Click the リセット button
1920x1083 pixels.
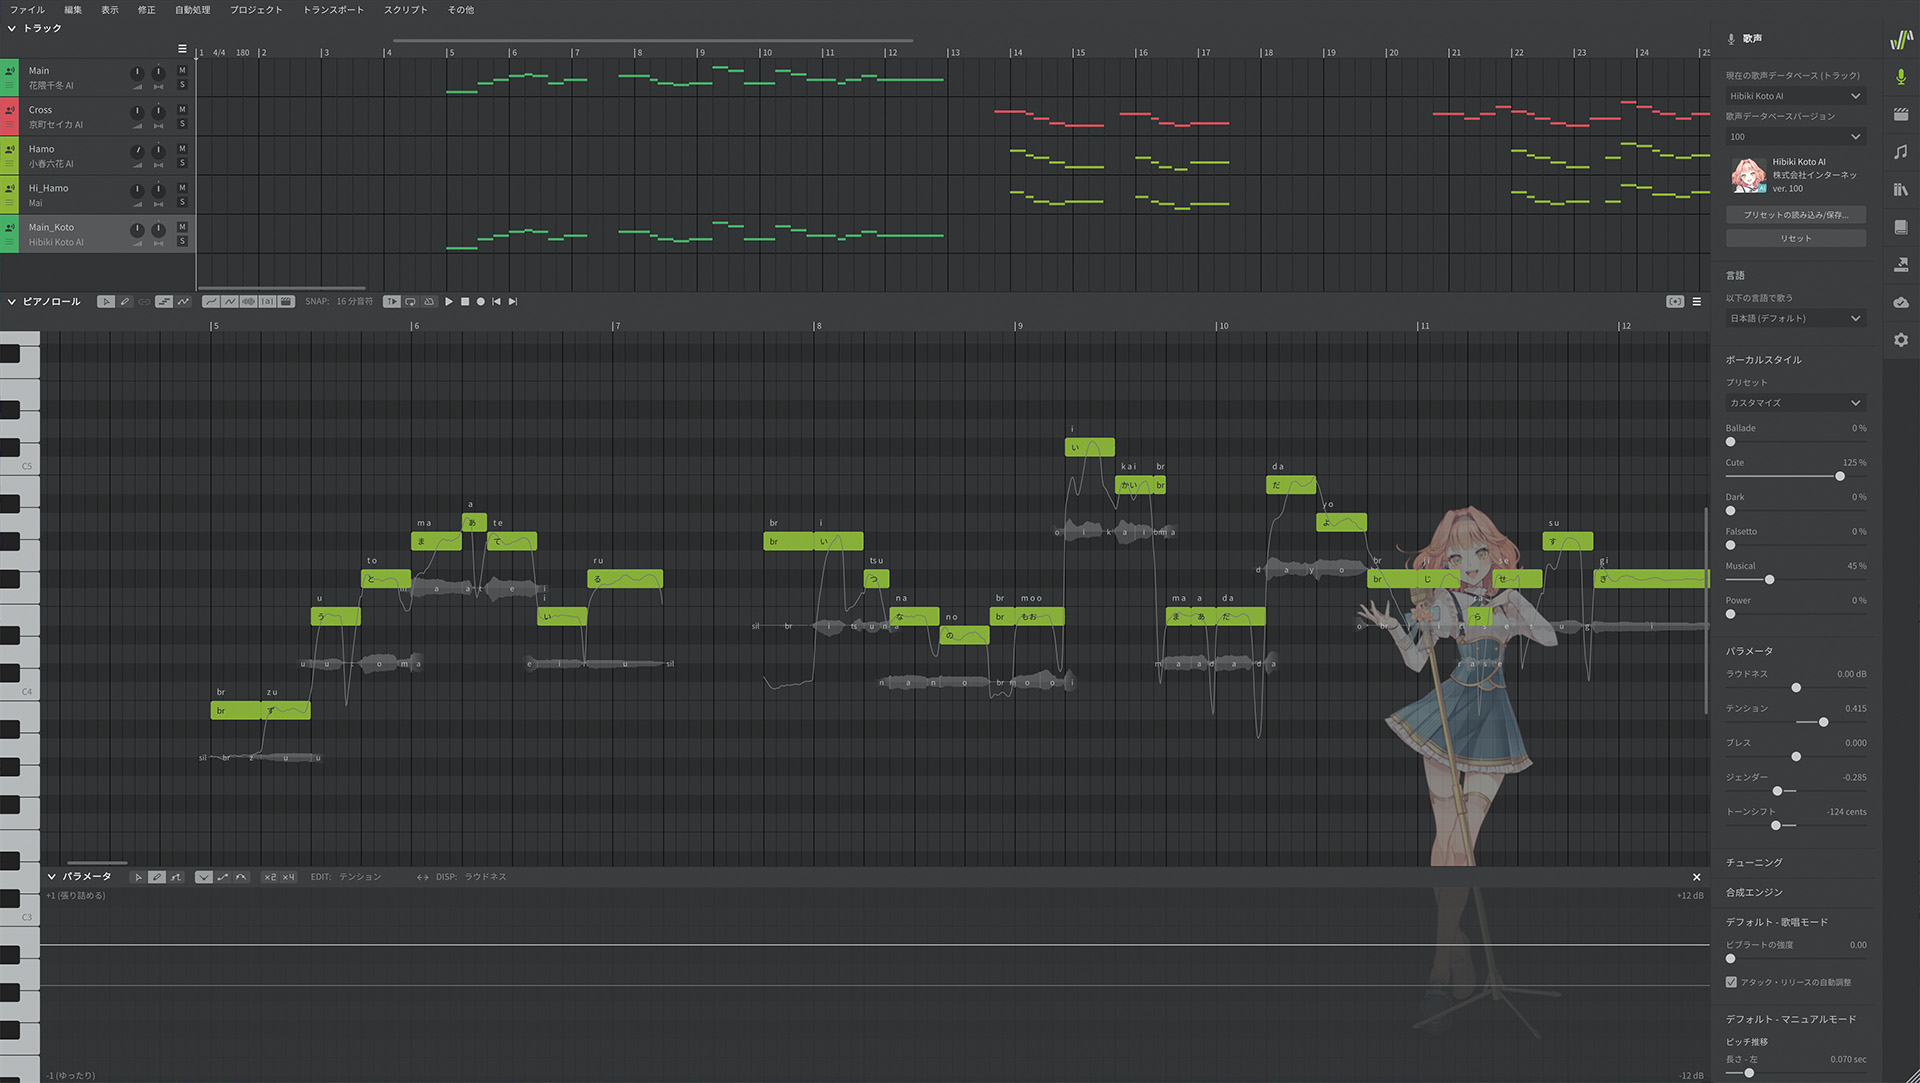[x=1795, y=238]
